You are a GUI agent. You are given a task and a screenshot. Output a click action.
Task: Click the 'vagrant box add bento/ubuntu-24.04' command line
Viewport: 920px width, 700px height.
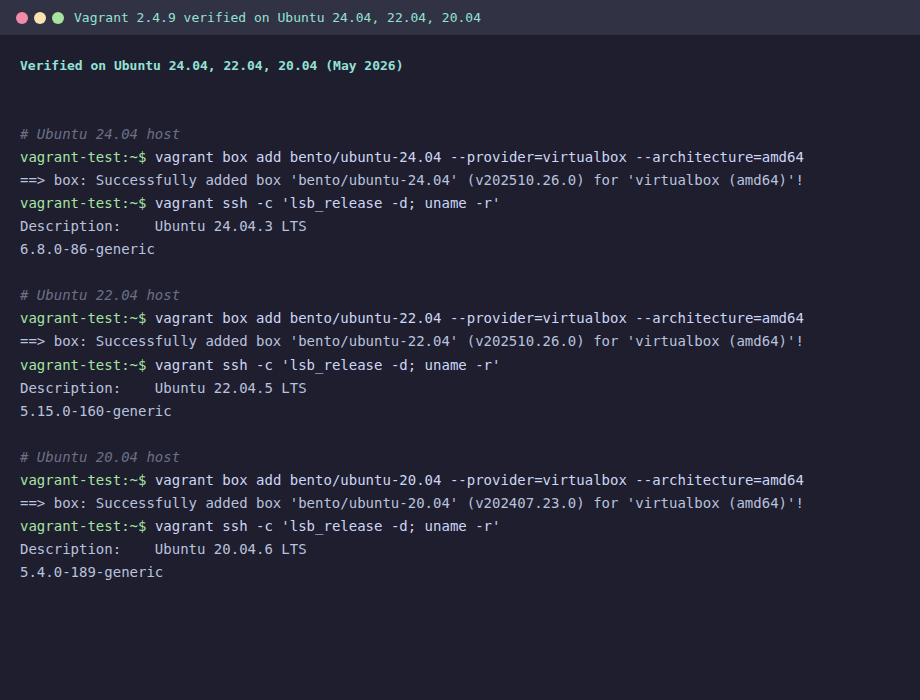coord(412,157)
